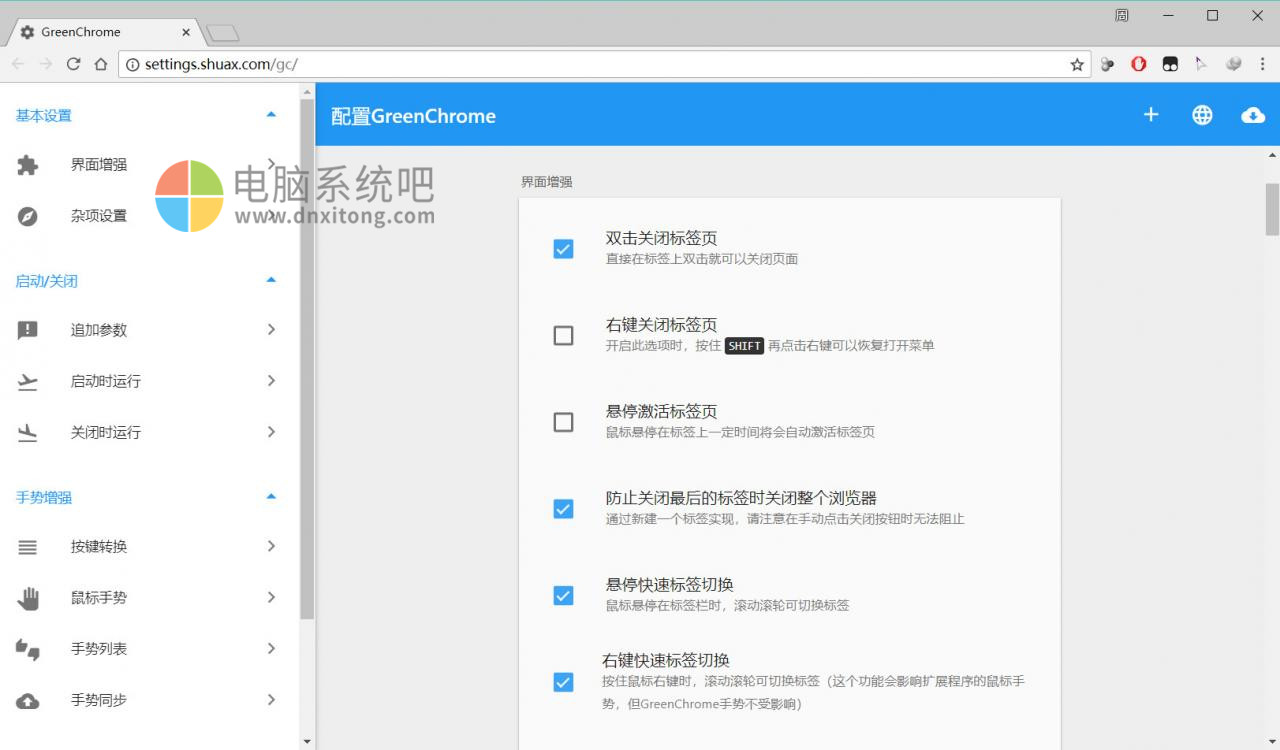Click the alert bubble icon beside 追加参数

coord(28,330)
